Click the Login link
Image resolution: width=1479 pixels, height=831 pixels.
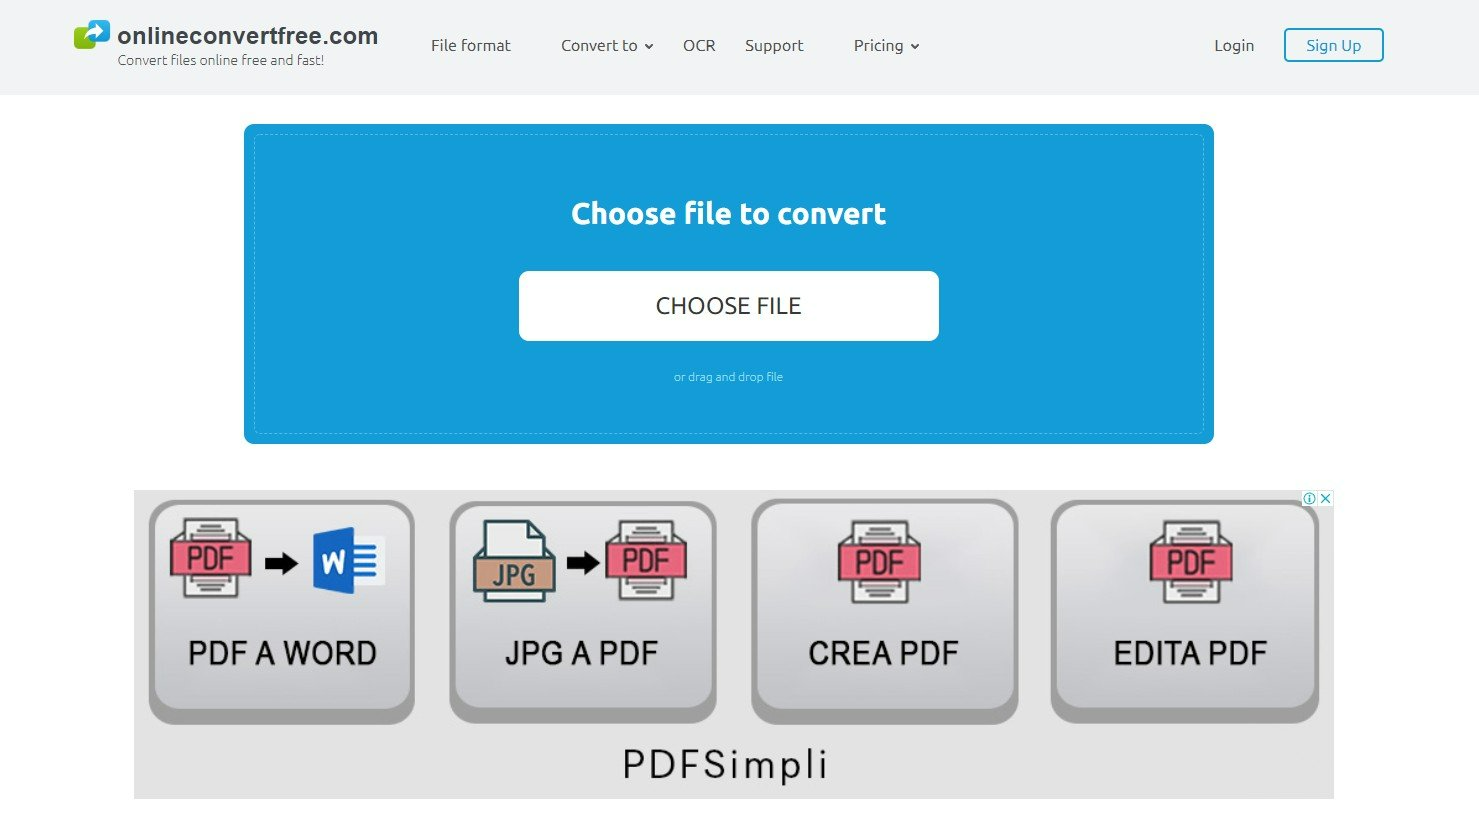(1233, 46)
